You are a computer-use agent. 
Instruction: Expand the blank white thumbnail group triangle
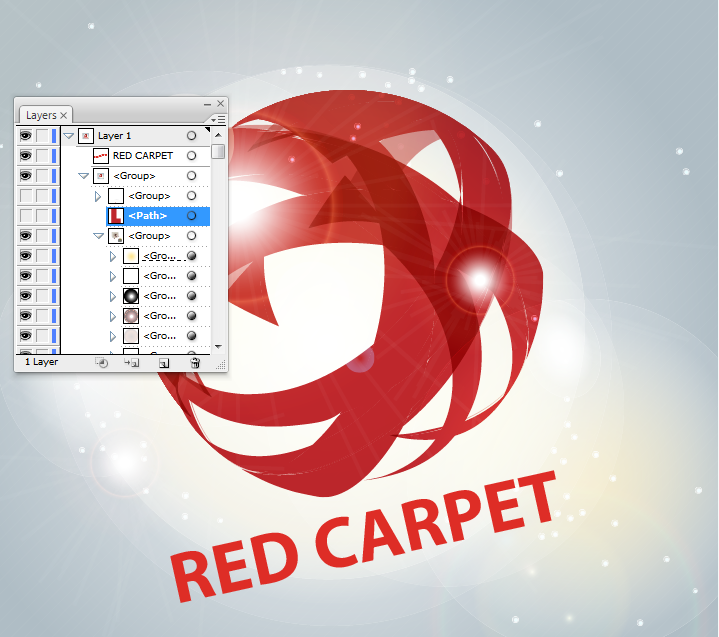(x=113, y=276)
